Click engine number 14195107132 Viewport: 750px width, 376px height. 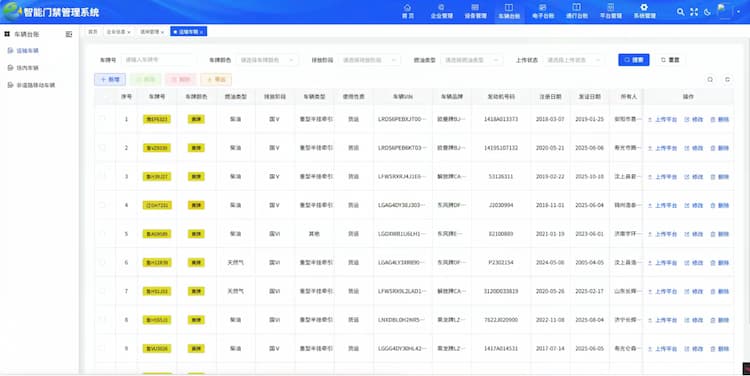[501, 148]
